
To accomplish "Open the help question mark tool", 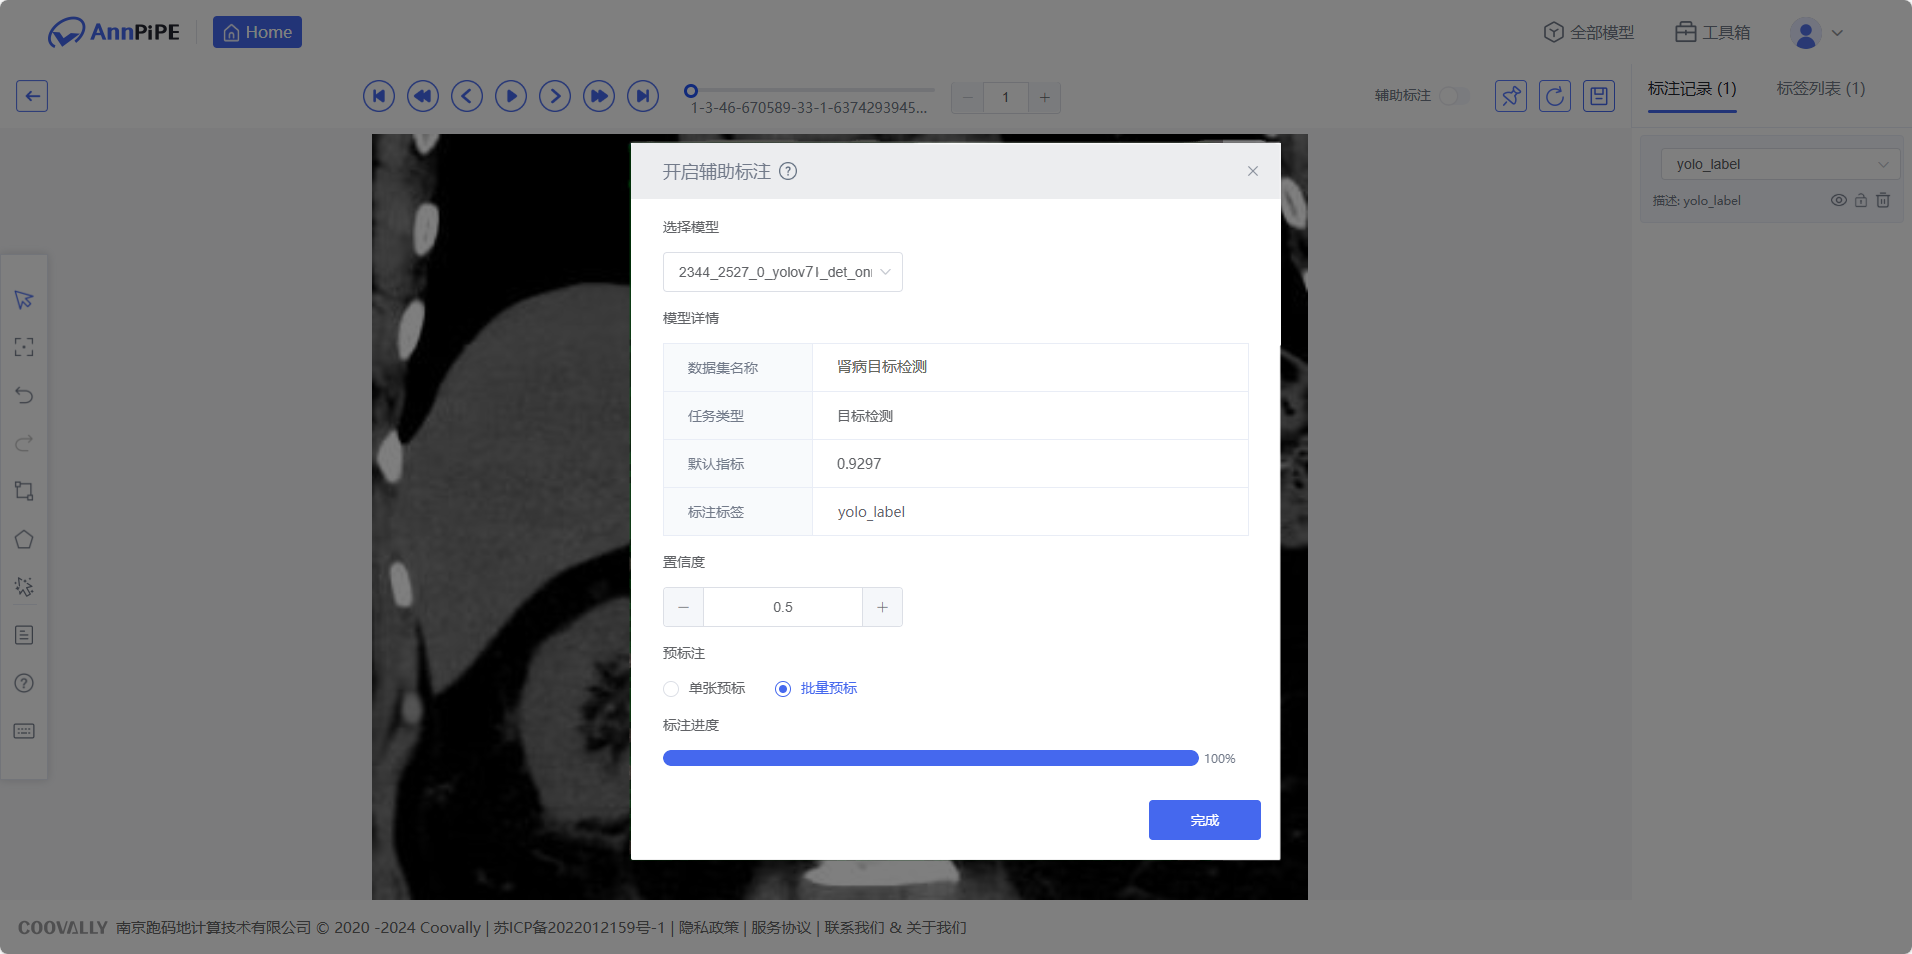I will coord(24,683).
